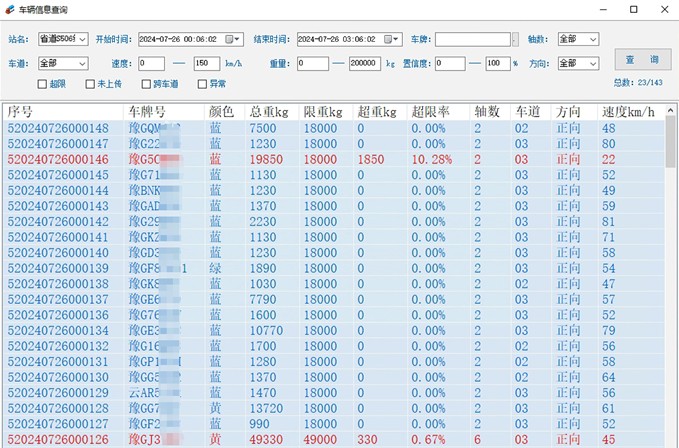The width and height of the screenshot is (679, 448).
Task: Tick the 超限 checkbox
Action: click(42, 84)
